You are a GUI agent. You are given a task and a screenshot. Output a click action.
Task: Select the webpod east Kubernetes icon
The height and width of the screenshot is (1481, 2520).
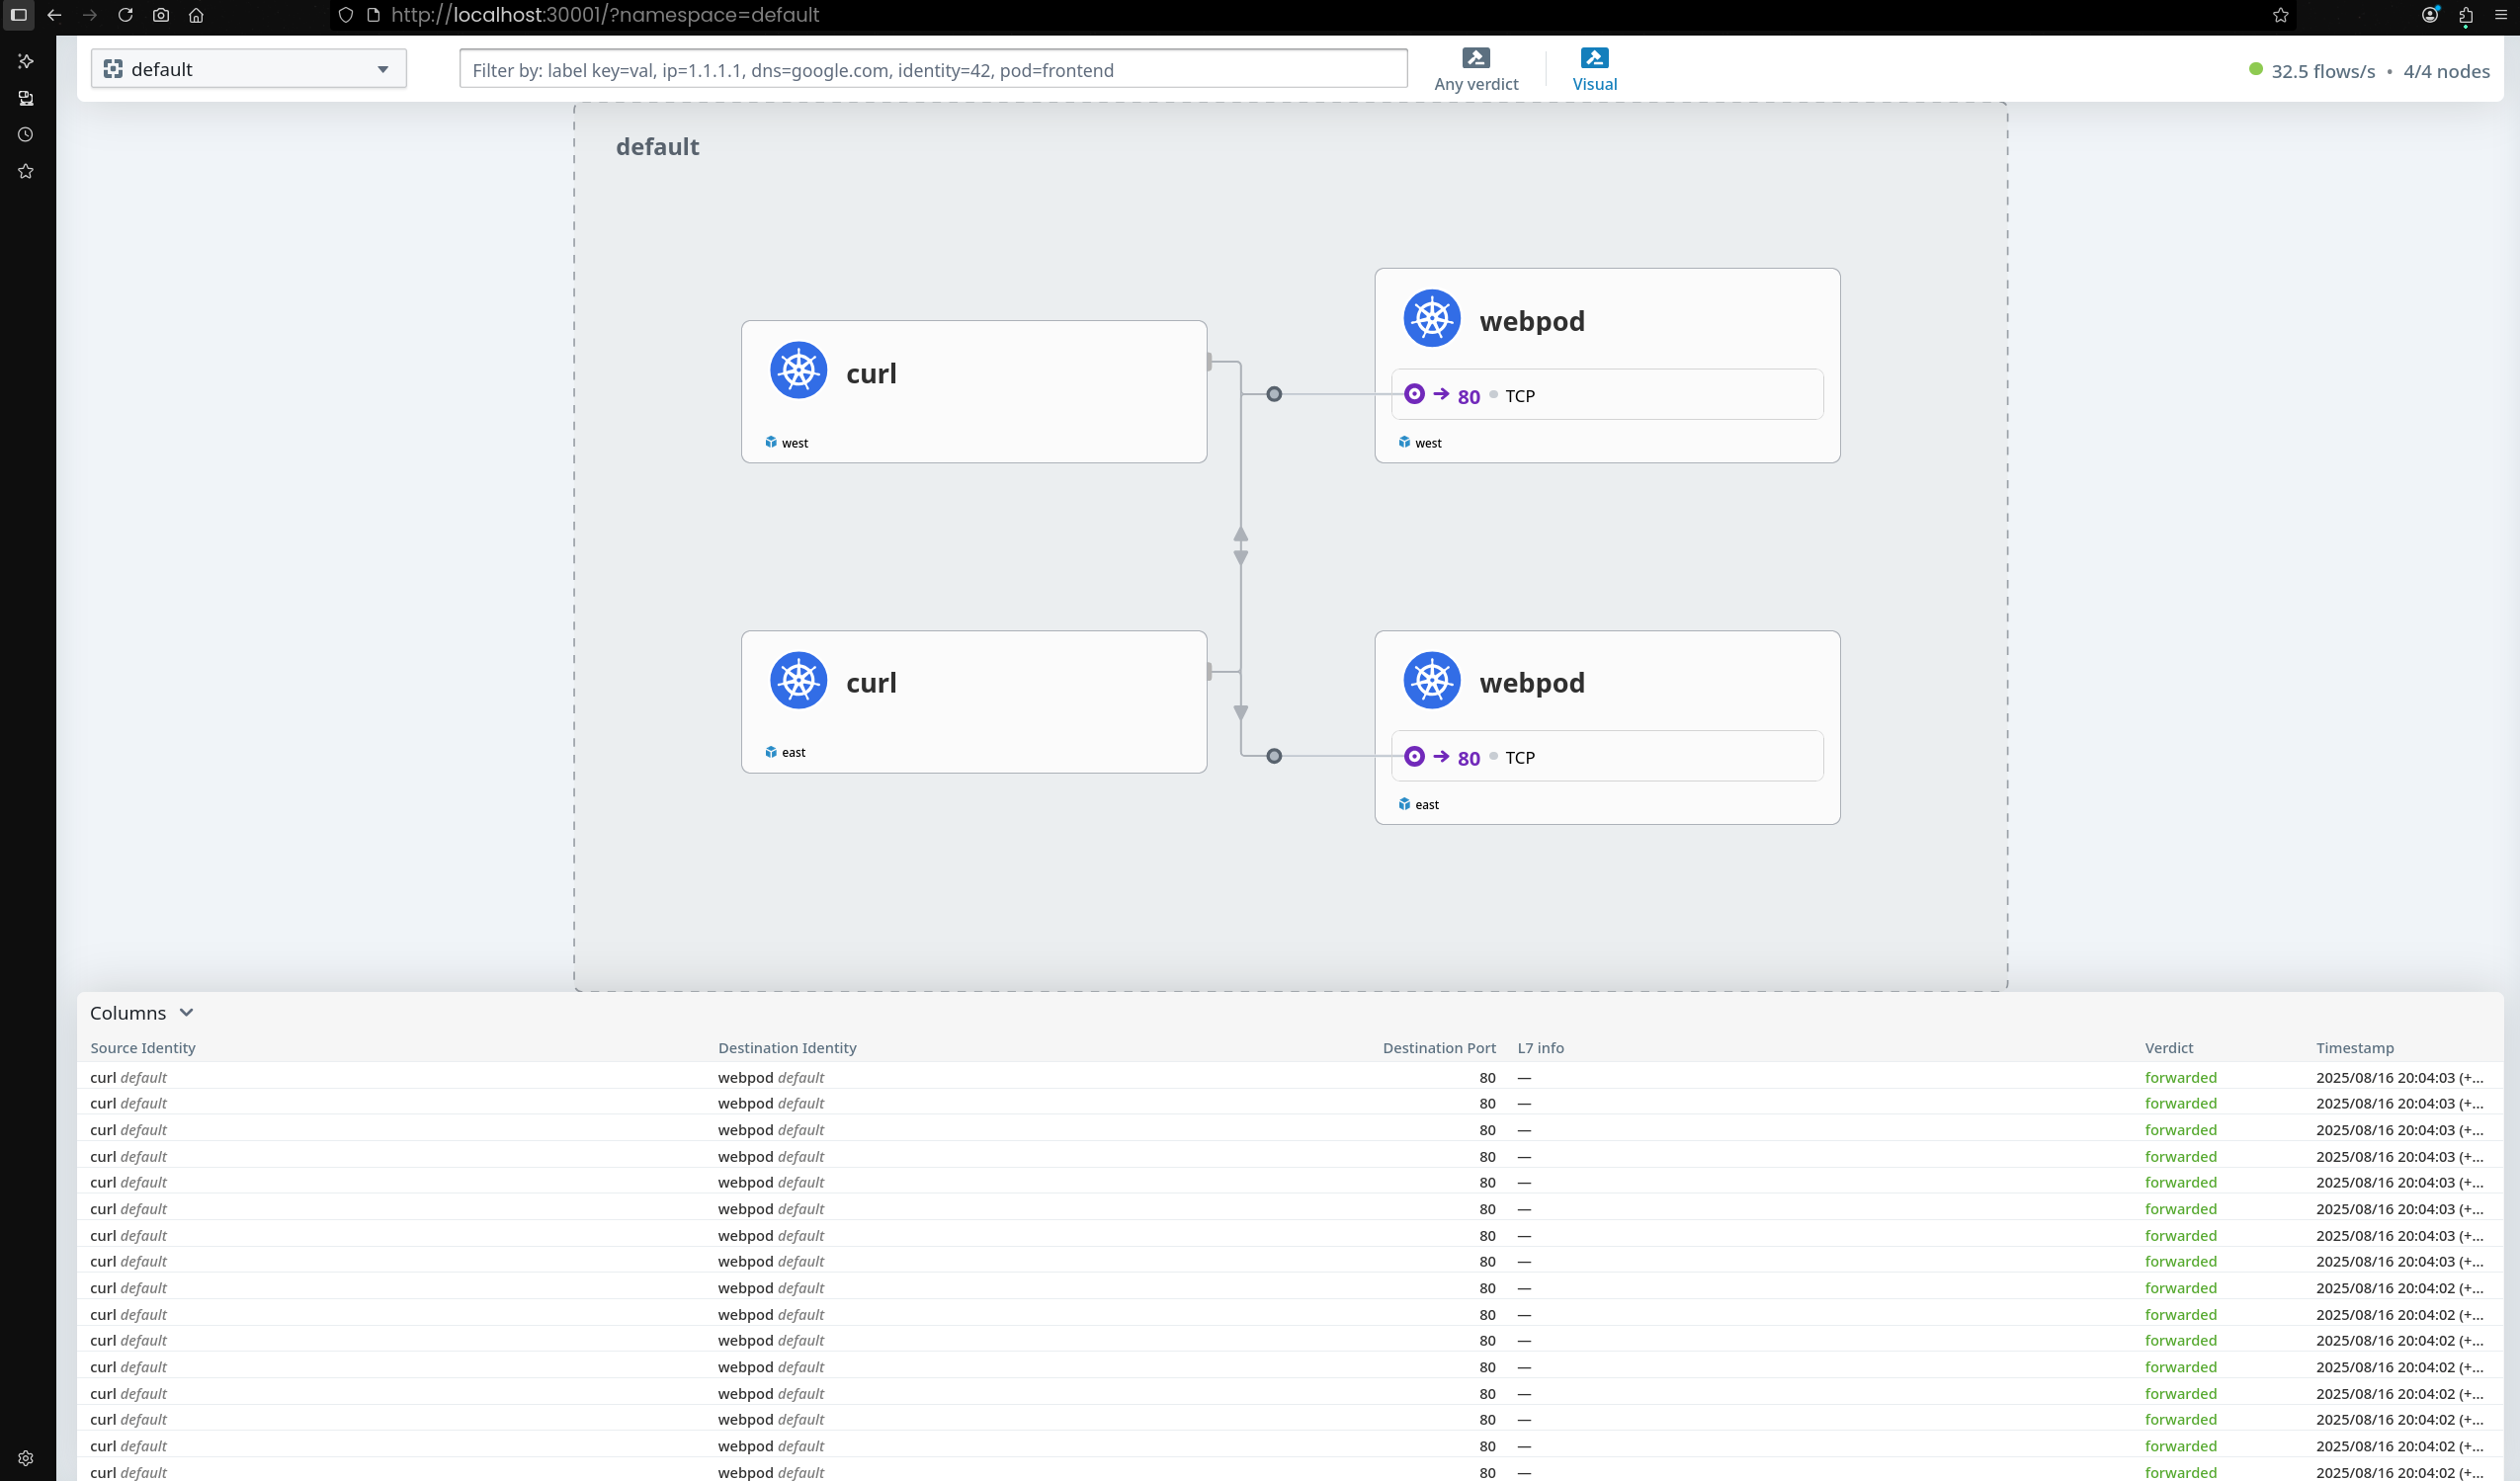1431,680
